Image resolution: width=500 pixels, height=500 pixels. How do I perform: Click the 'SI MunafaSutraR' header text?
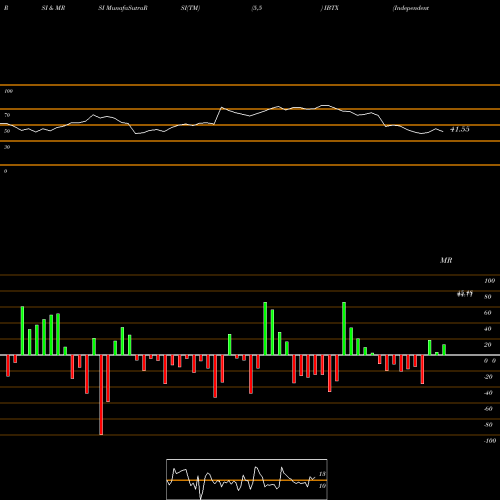(123, 8)
